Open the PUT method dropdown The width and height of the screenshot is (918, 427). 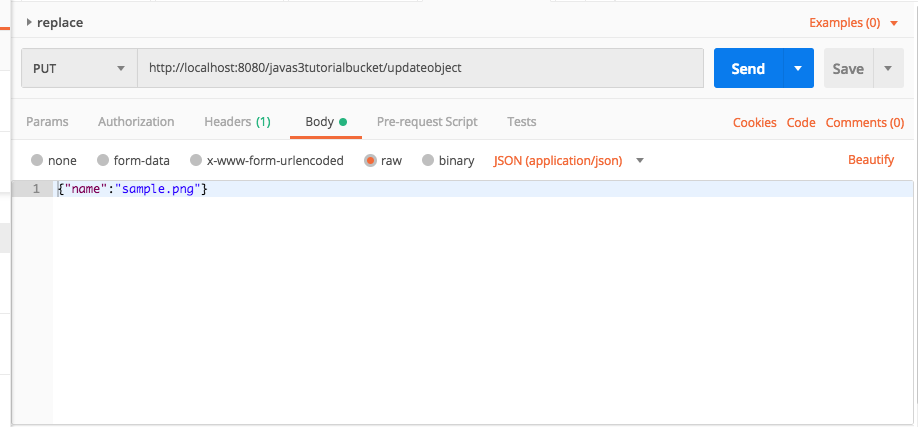tap(80, 68)
